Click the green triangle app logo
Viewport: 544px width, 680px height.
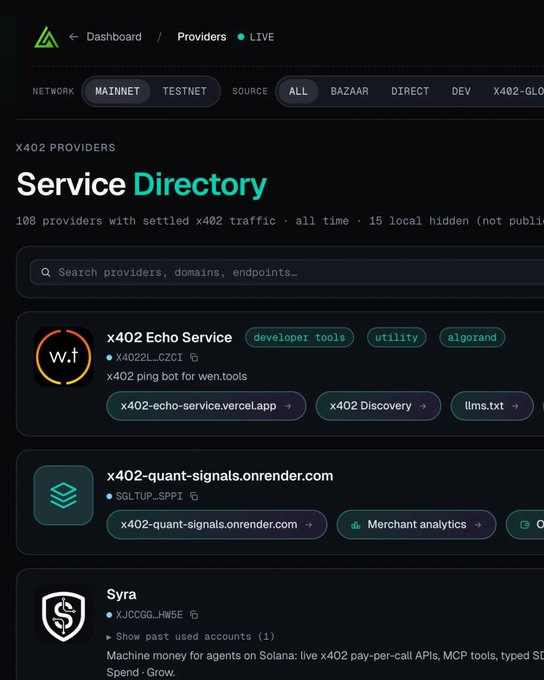click(46, 37)
